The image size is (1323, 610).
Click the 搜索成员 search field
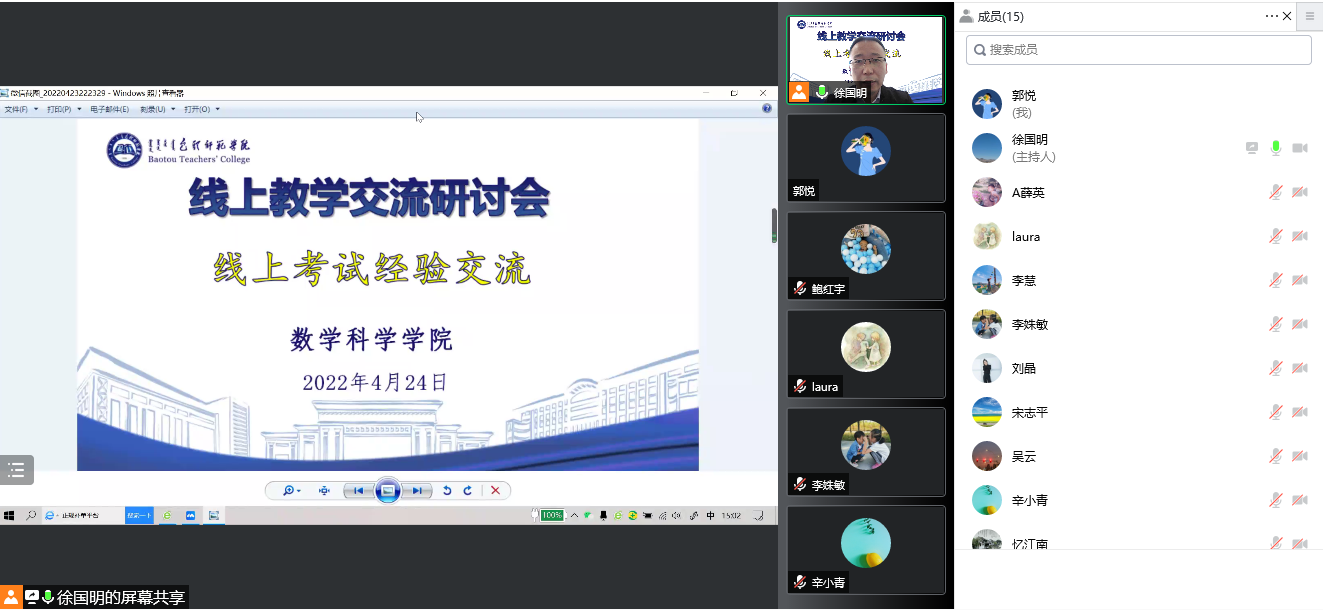[x=1138, y=50]
